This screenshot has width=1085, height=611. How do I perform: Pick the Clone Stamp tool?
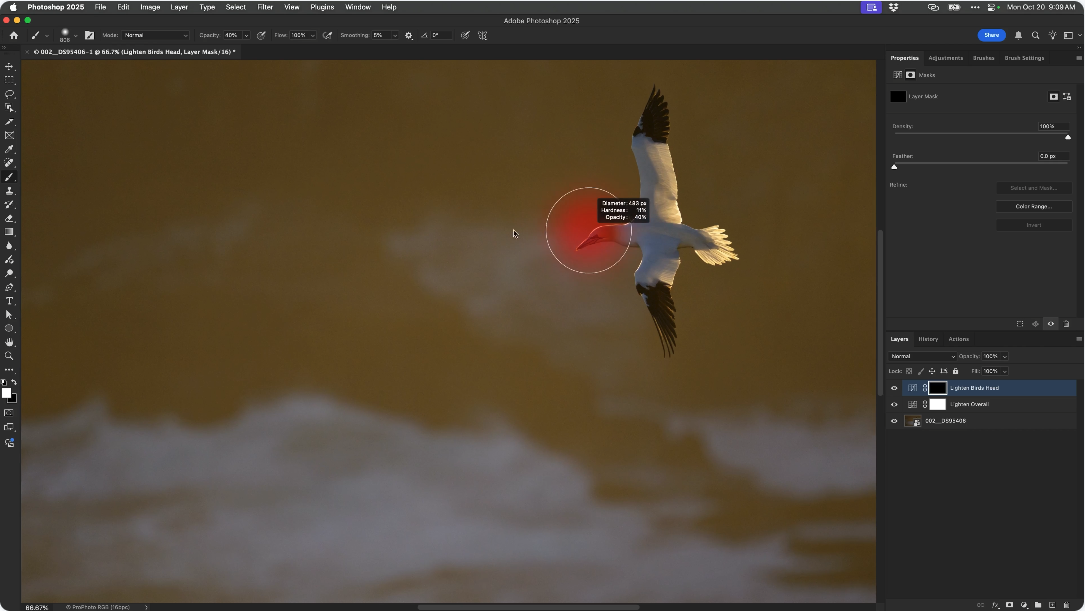[x=10, y=190]
